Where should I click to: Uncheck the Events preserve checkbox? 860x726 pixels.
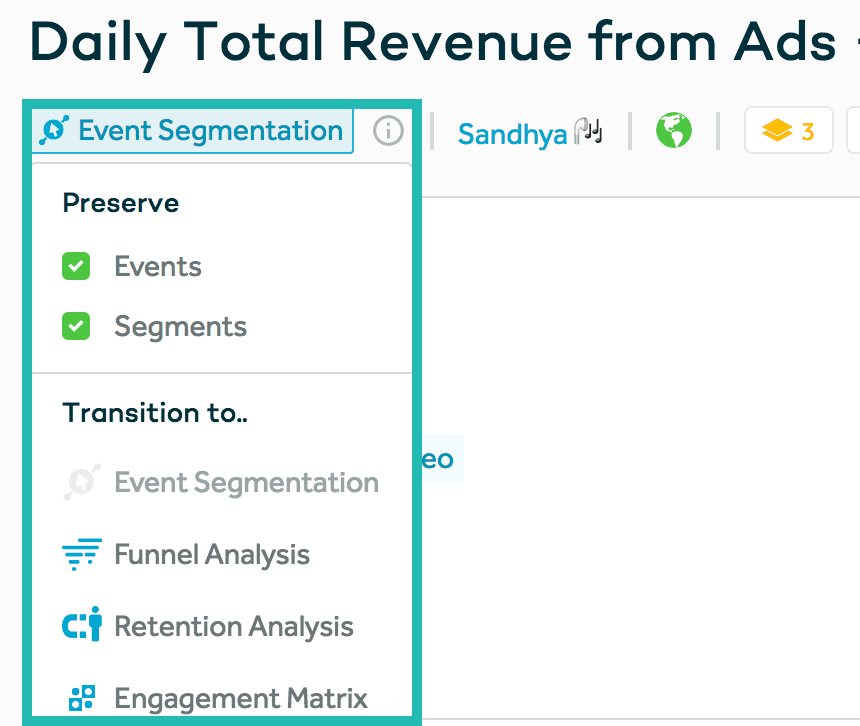pyautogui.click(x=76, y=267)
